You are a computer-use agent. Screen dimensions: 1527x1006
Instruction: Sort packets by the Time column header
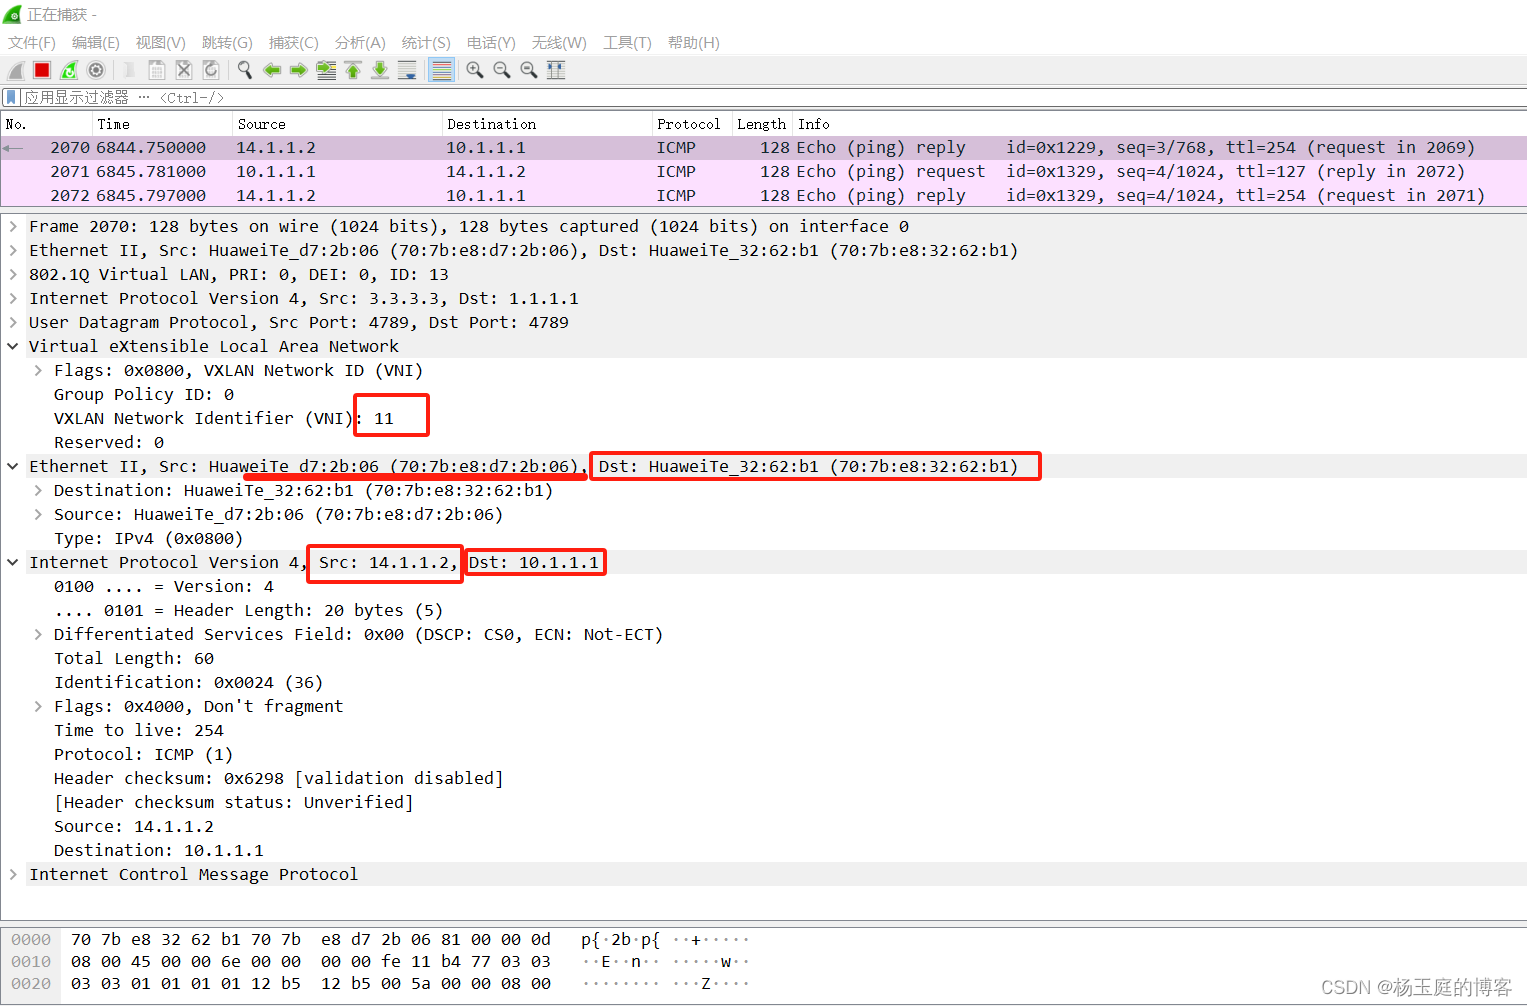pos(162,124)
